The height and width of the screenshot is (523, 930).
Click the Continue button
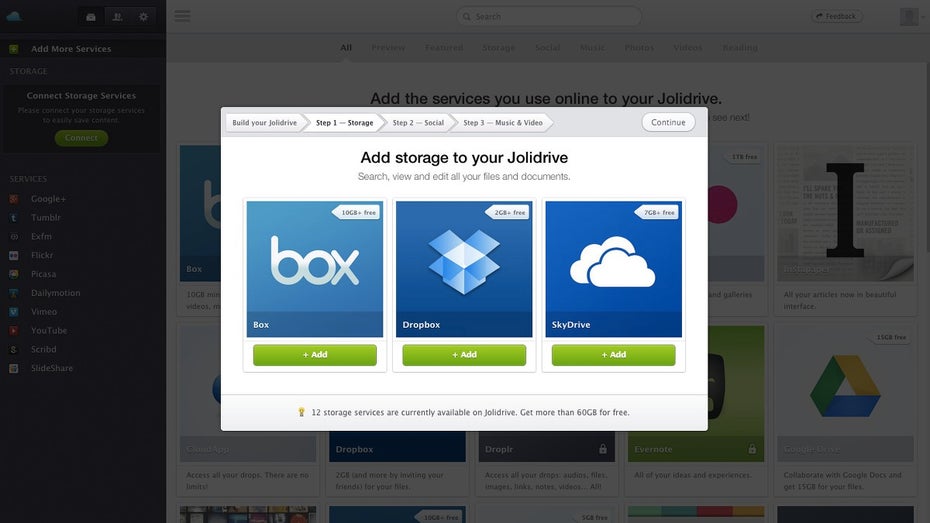pyautogui.click(x=668, y=122)
